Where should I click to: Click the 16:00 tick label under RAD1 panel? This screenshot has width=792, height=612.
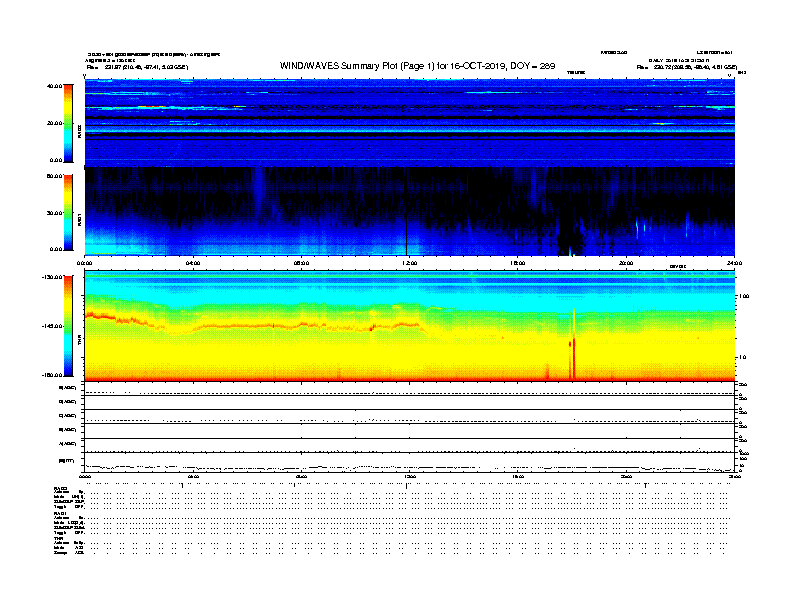point(518,263)
